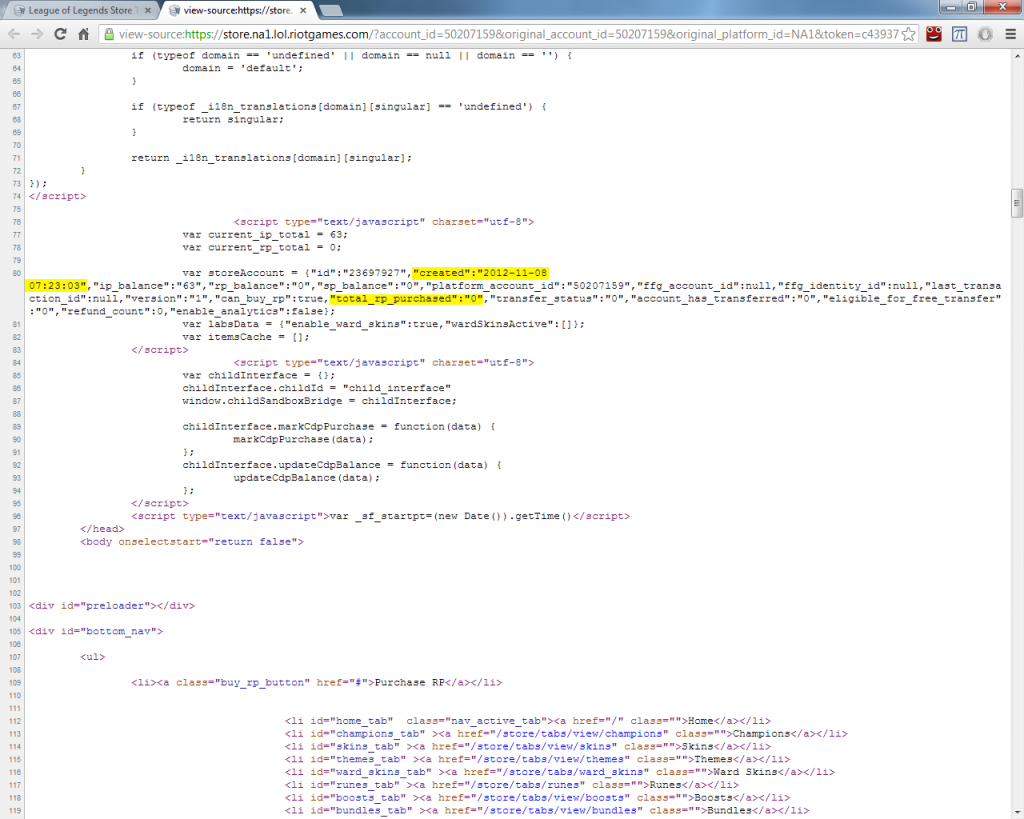This screenshot has width=1024, height=819.
Task: Click the browser back arrow
Action: pos(15,33)
